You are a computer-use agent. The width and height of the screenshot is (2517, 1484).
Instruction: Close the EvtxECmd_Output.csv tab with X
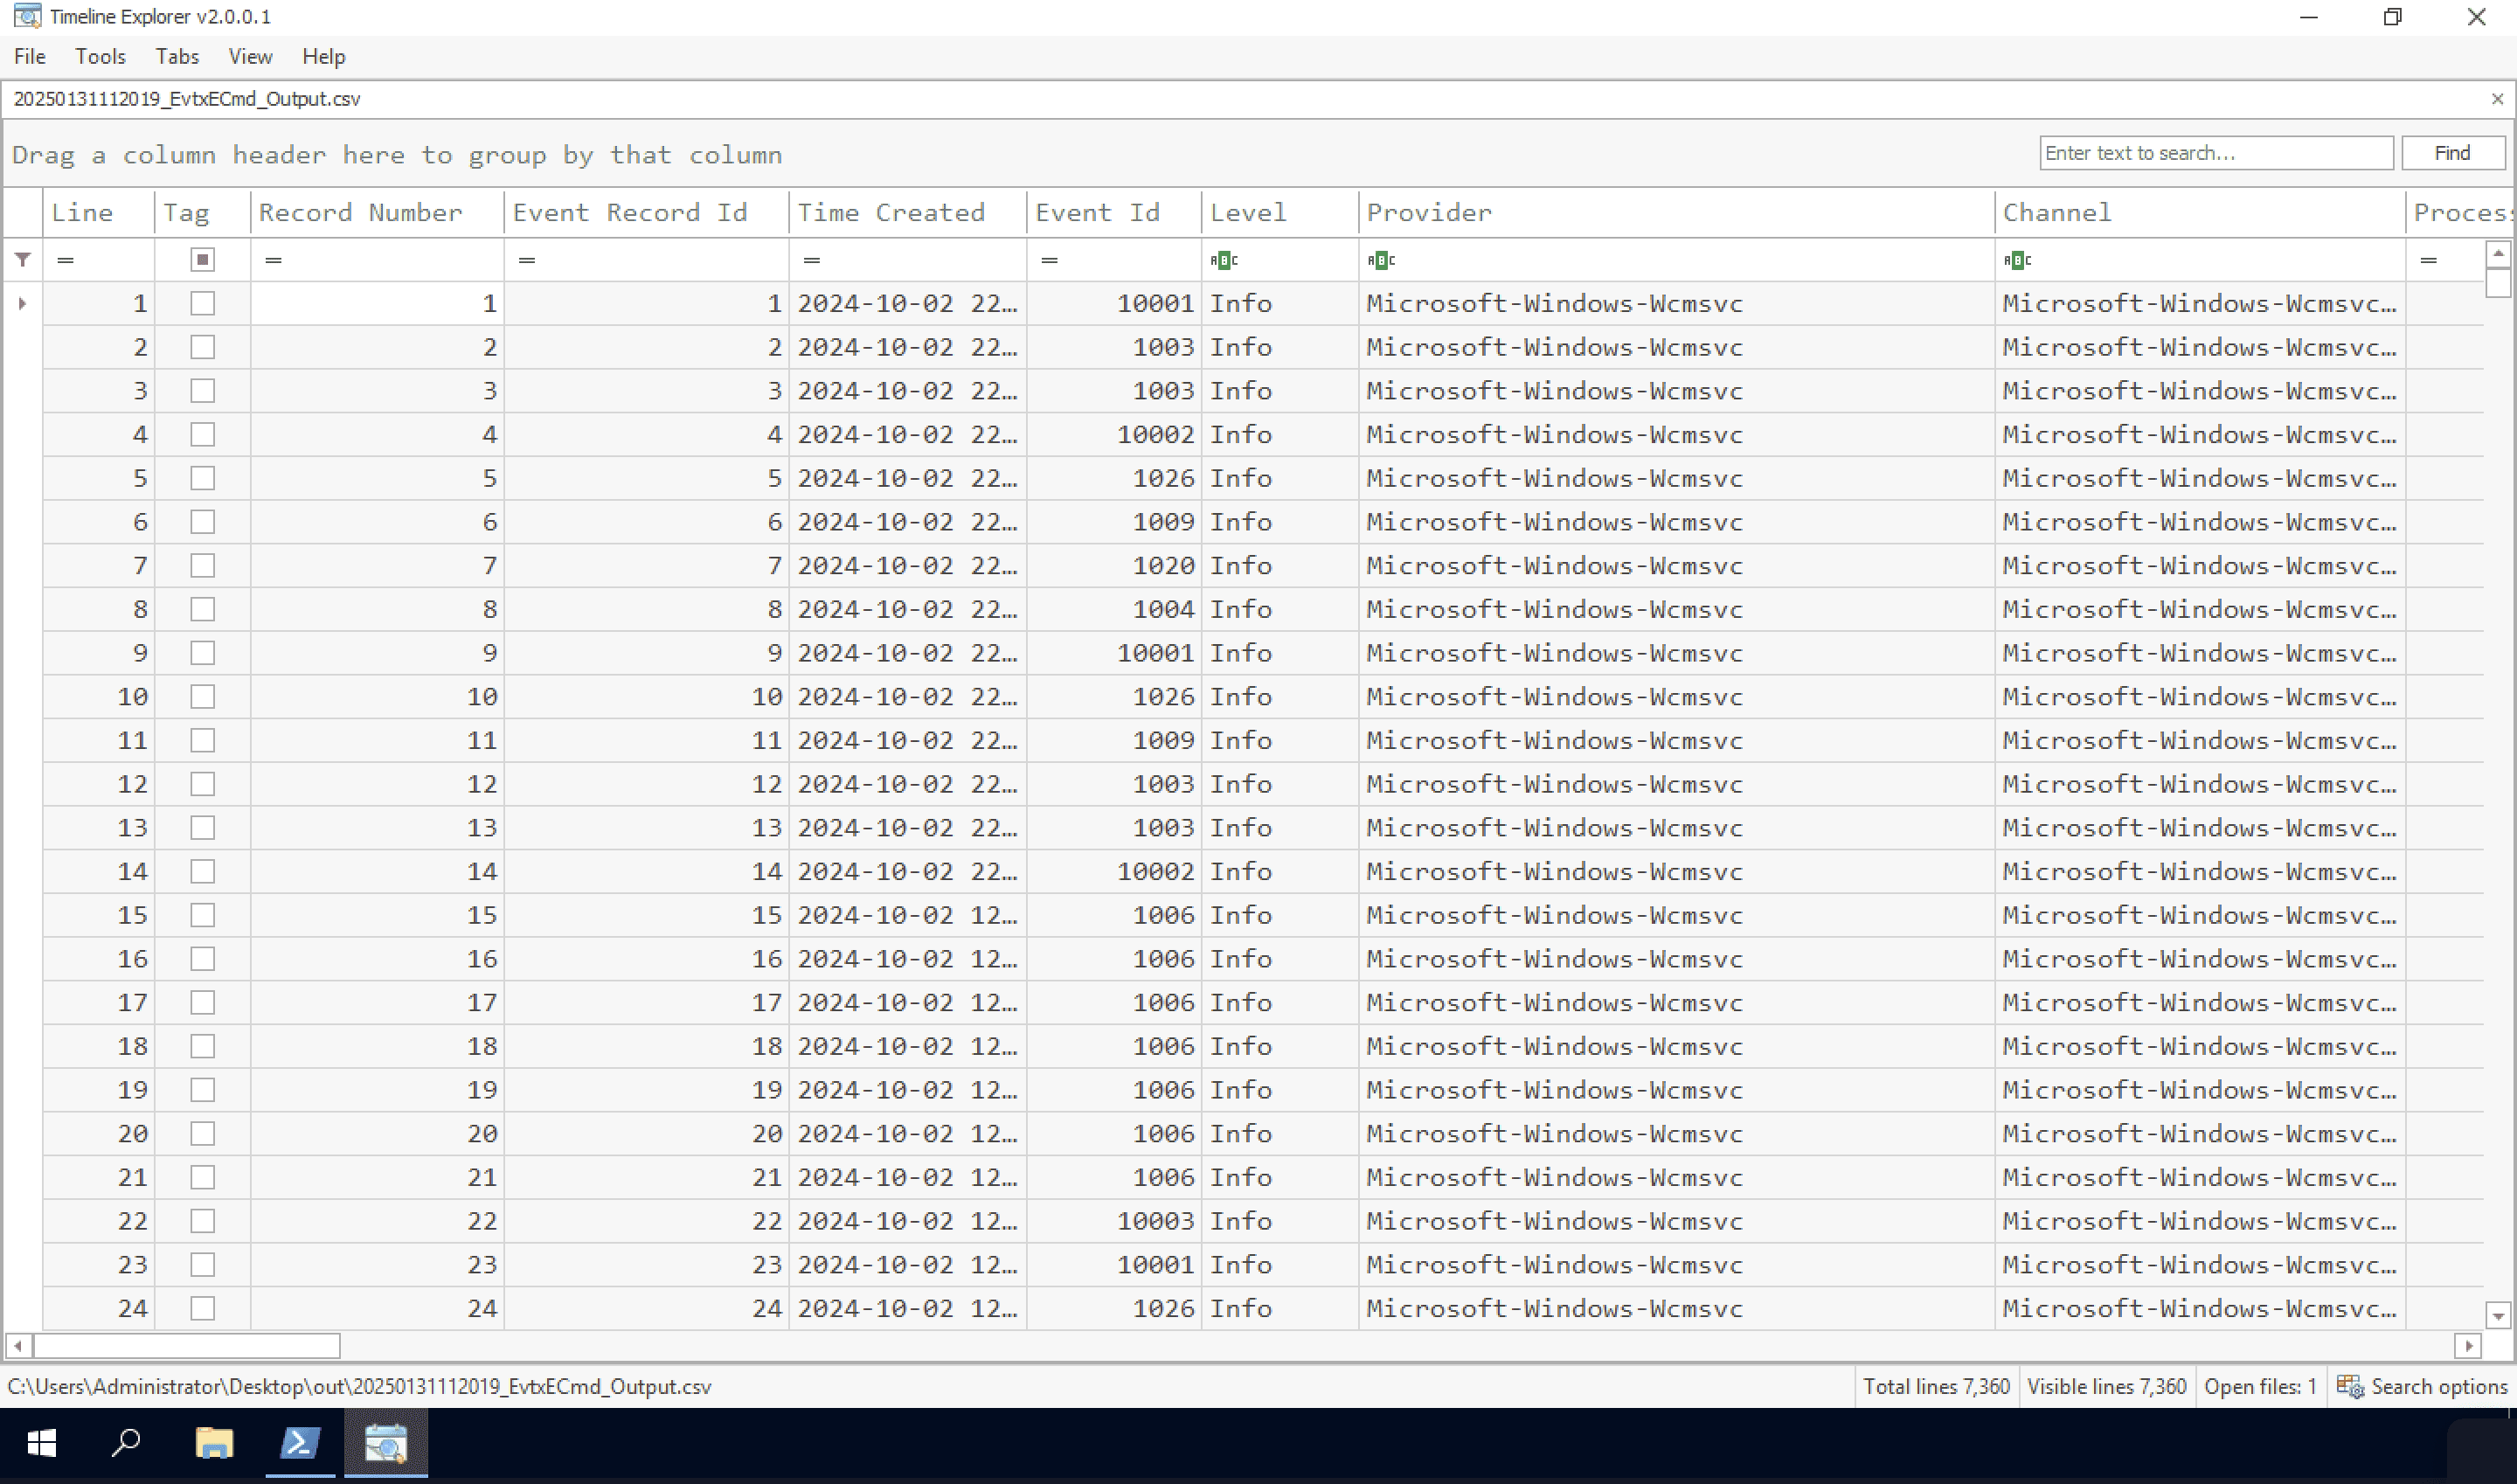pos(2496,99)
